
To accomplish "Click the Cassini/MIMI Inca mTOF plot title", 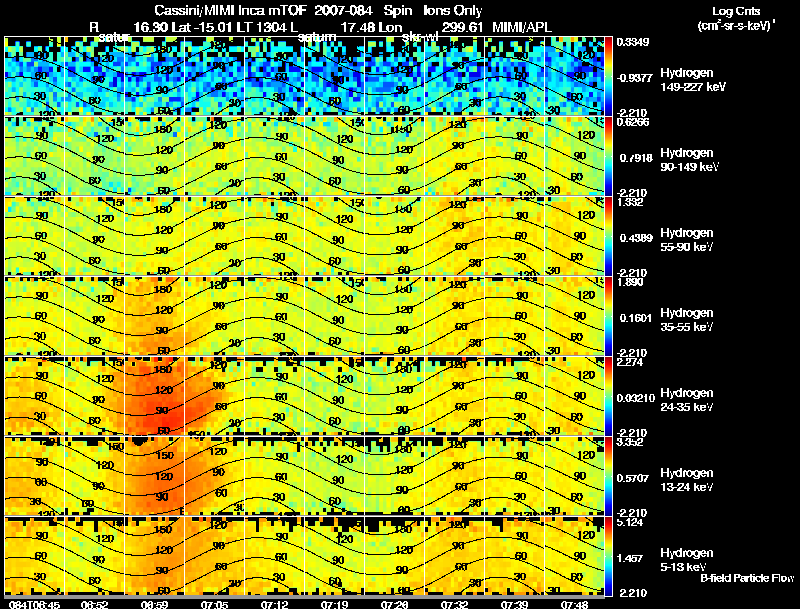I will pos(318,10).
